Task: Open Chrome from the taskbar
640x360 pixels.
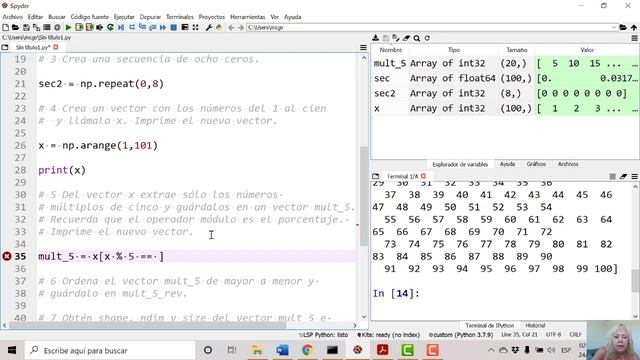Action: [x=307, y=350]
